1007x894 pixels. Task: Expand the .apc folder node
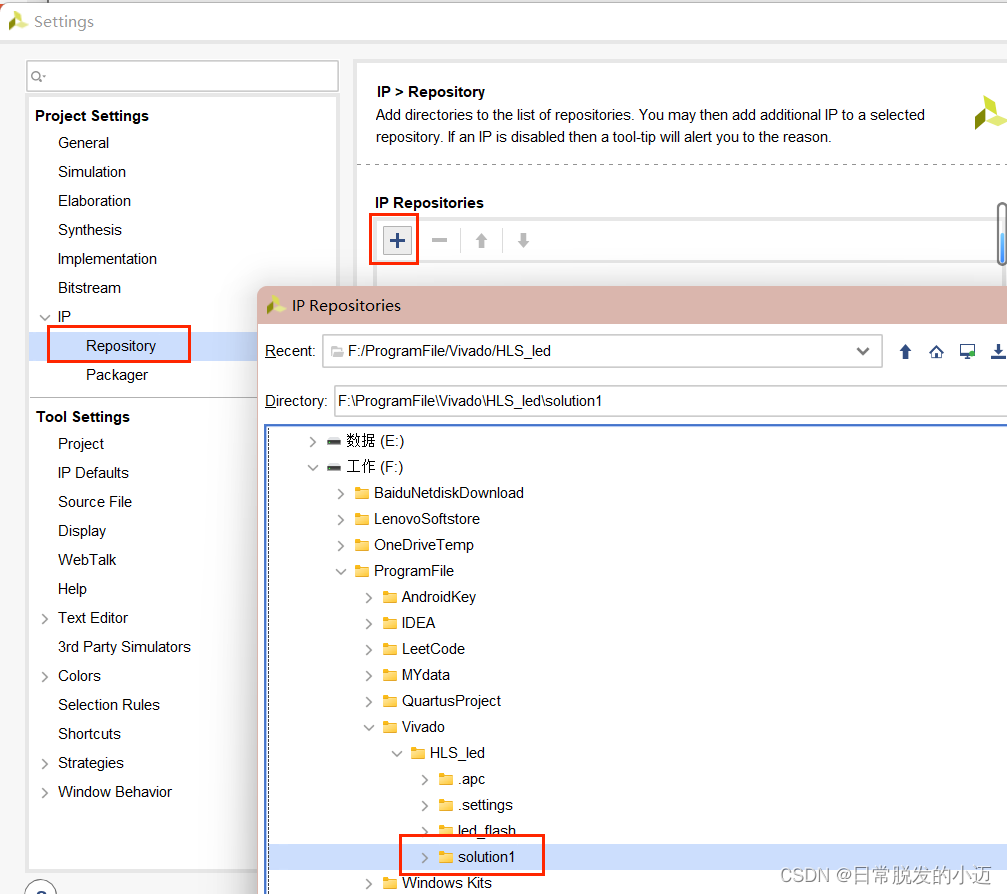[425, 779]
